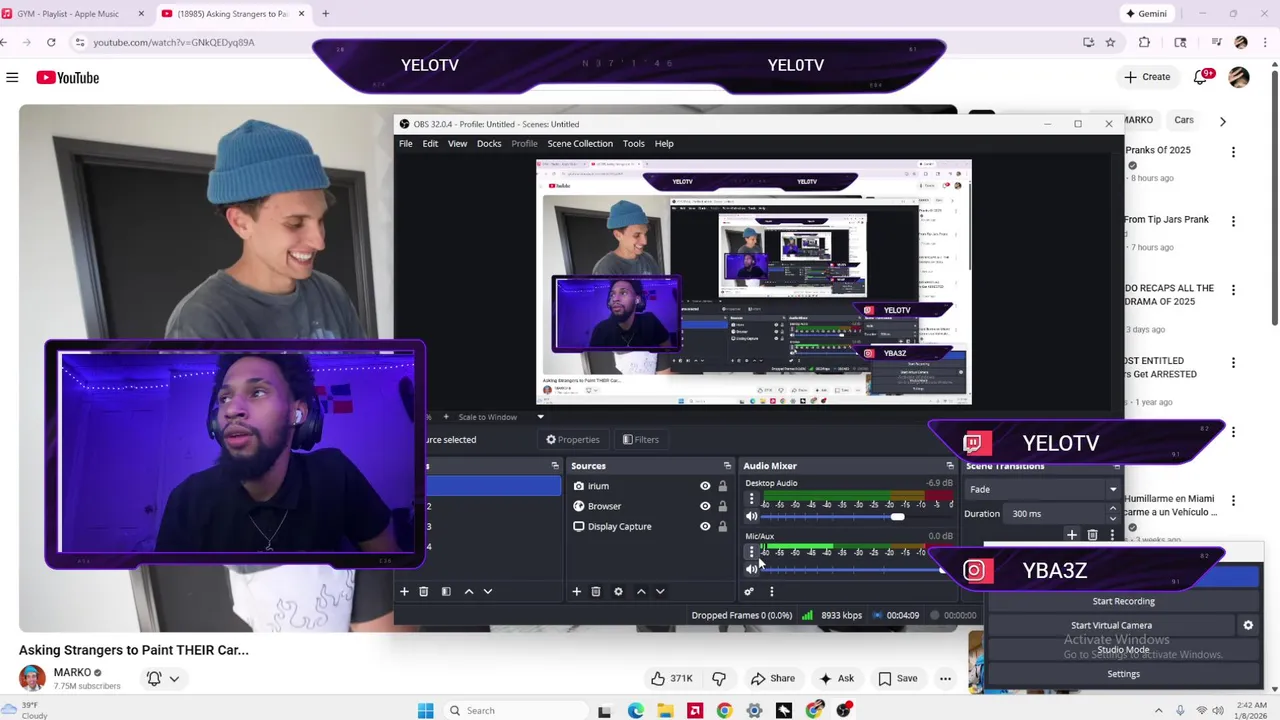Open the OBS Scene Collection menu
Viewport: 1280px width, 720px height.
coord(580,143)
